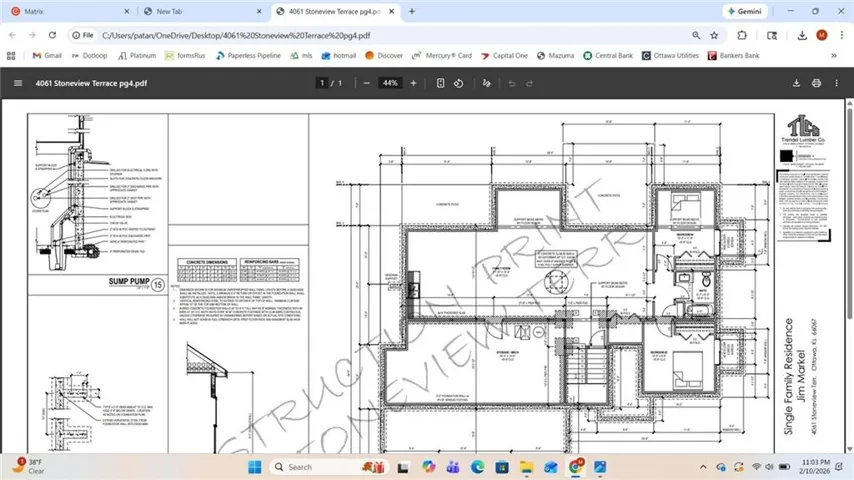The image size is (854, 480).
Task: Open the Windows Start menu
Action: (253, 467)
